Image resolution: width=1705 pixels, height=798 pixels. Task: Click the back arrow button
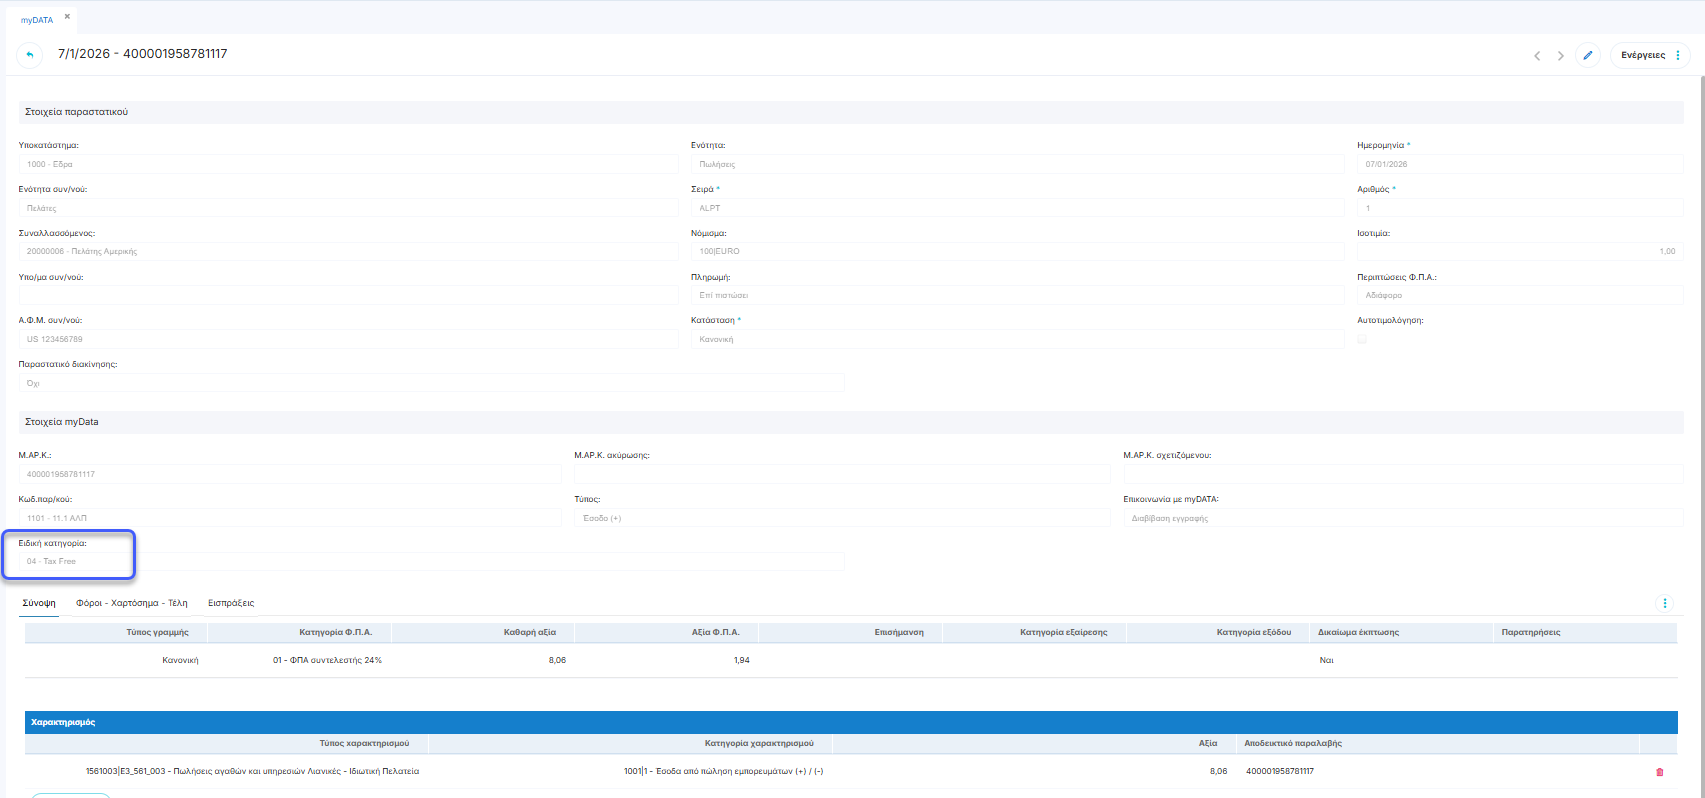click(x=30, y=55)
